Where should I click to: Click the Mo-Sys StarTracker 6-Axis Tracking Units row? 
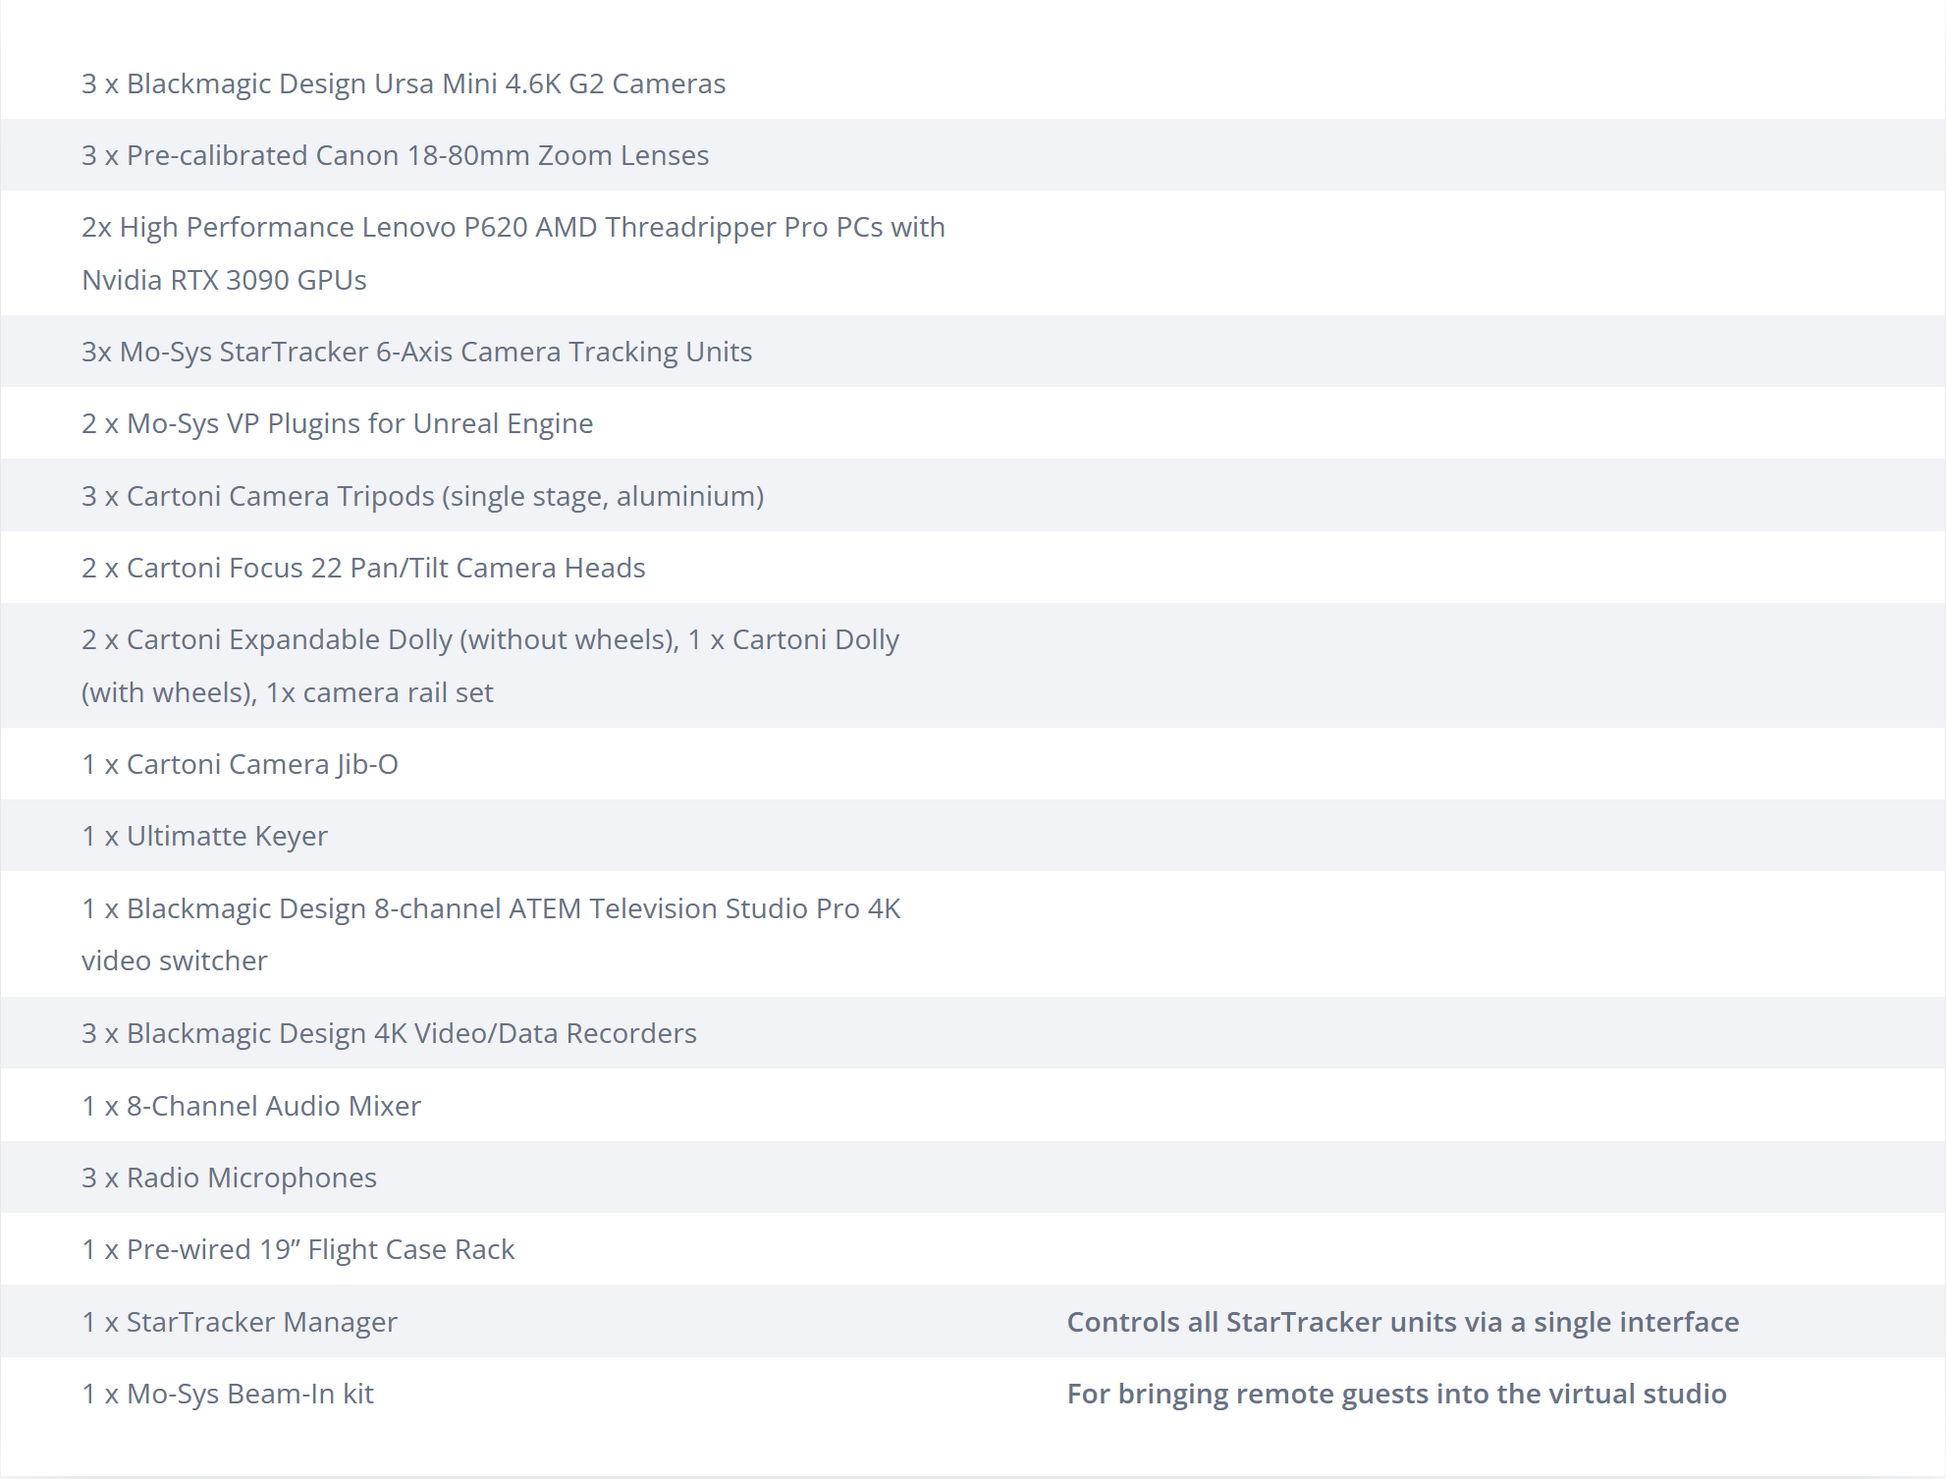coord(416,352)
